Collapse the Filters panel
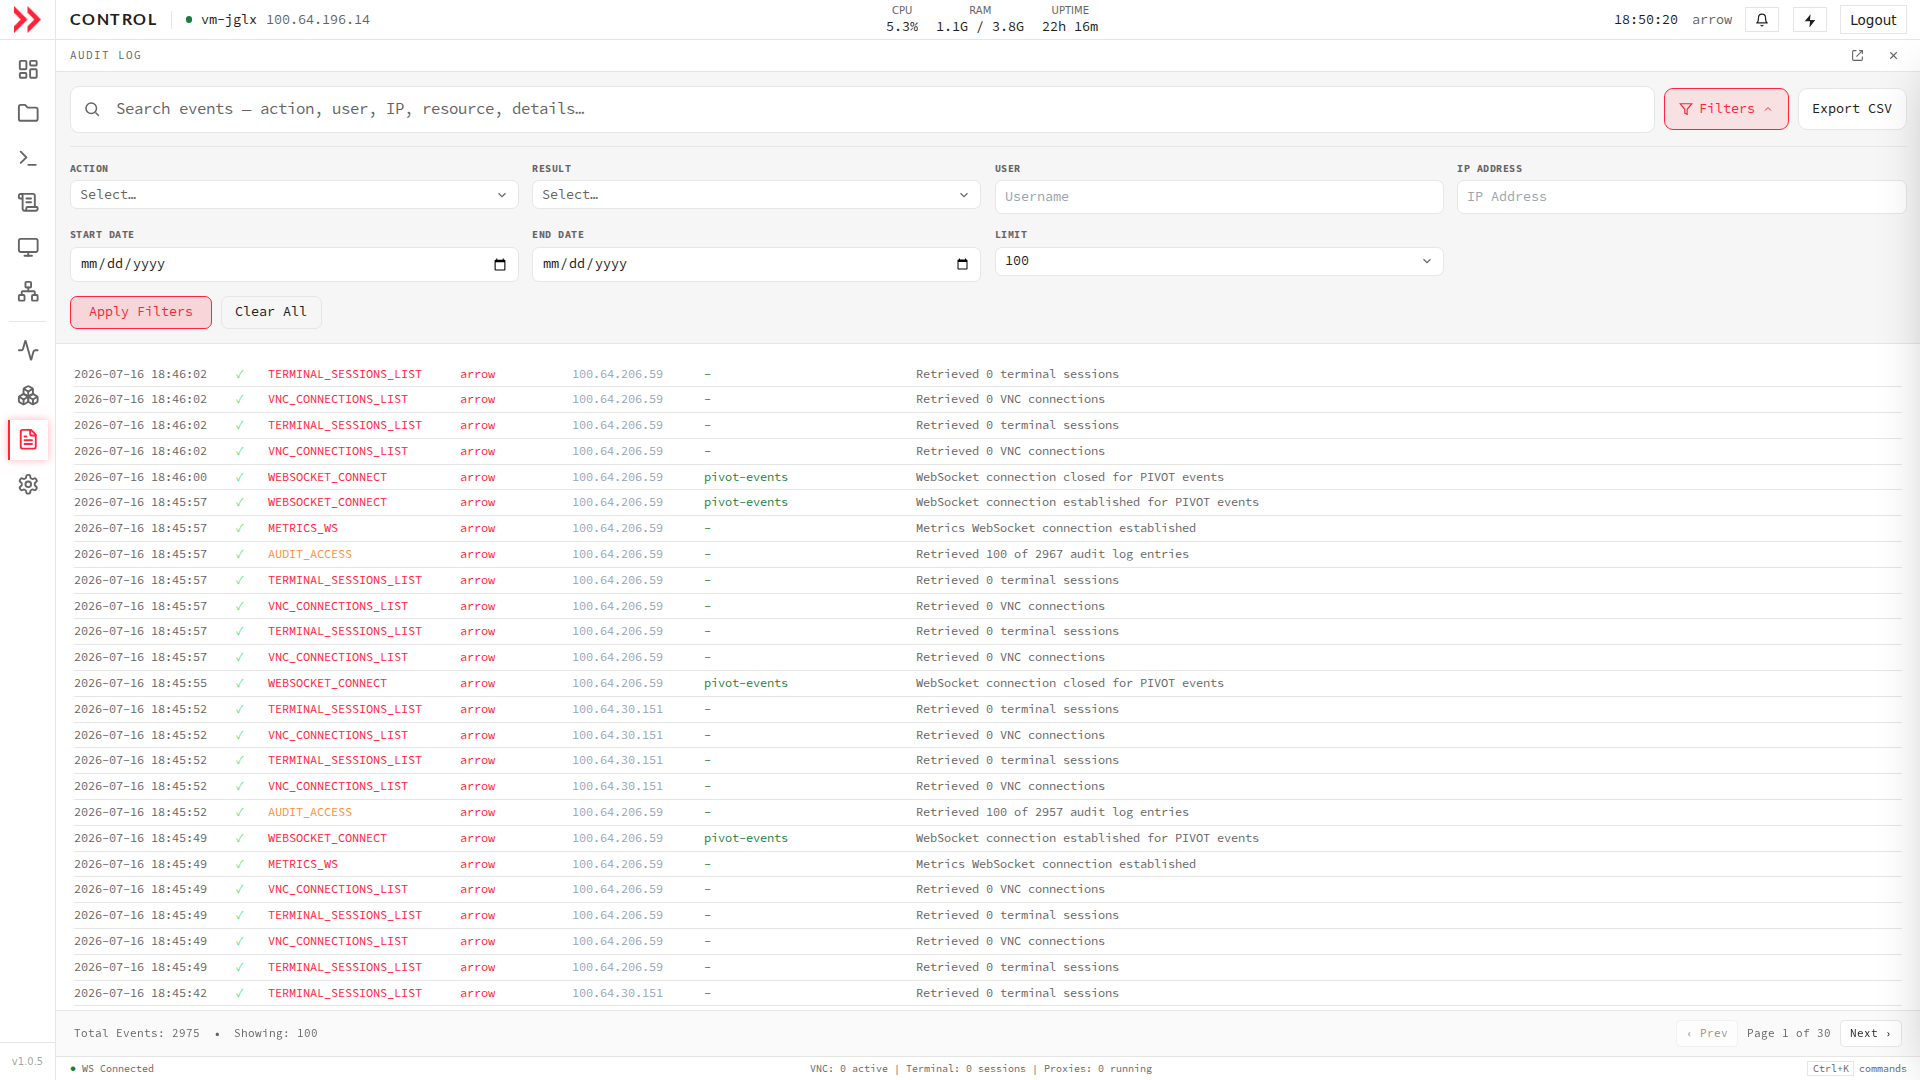 (1726, 109)
